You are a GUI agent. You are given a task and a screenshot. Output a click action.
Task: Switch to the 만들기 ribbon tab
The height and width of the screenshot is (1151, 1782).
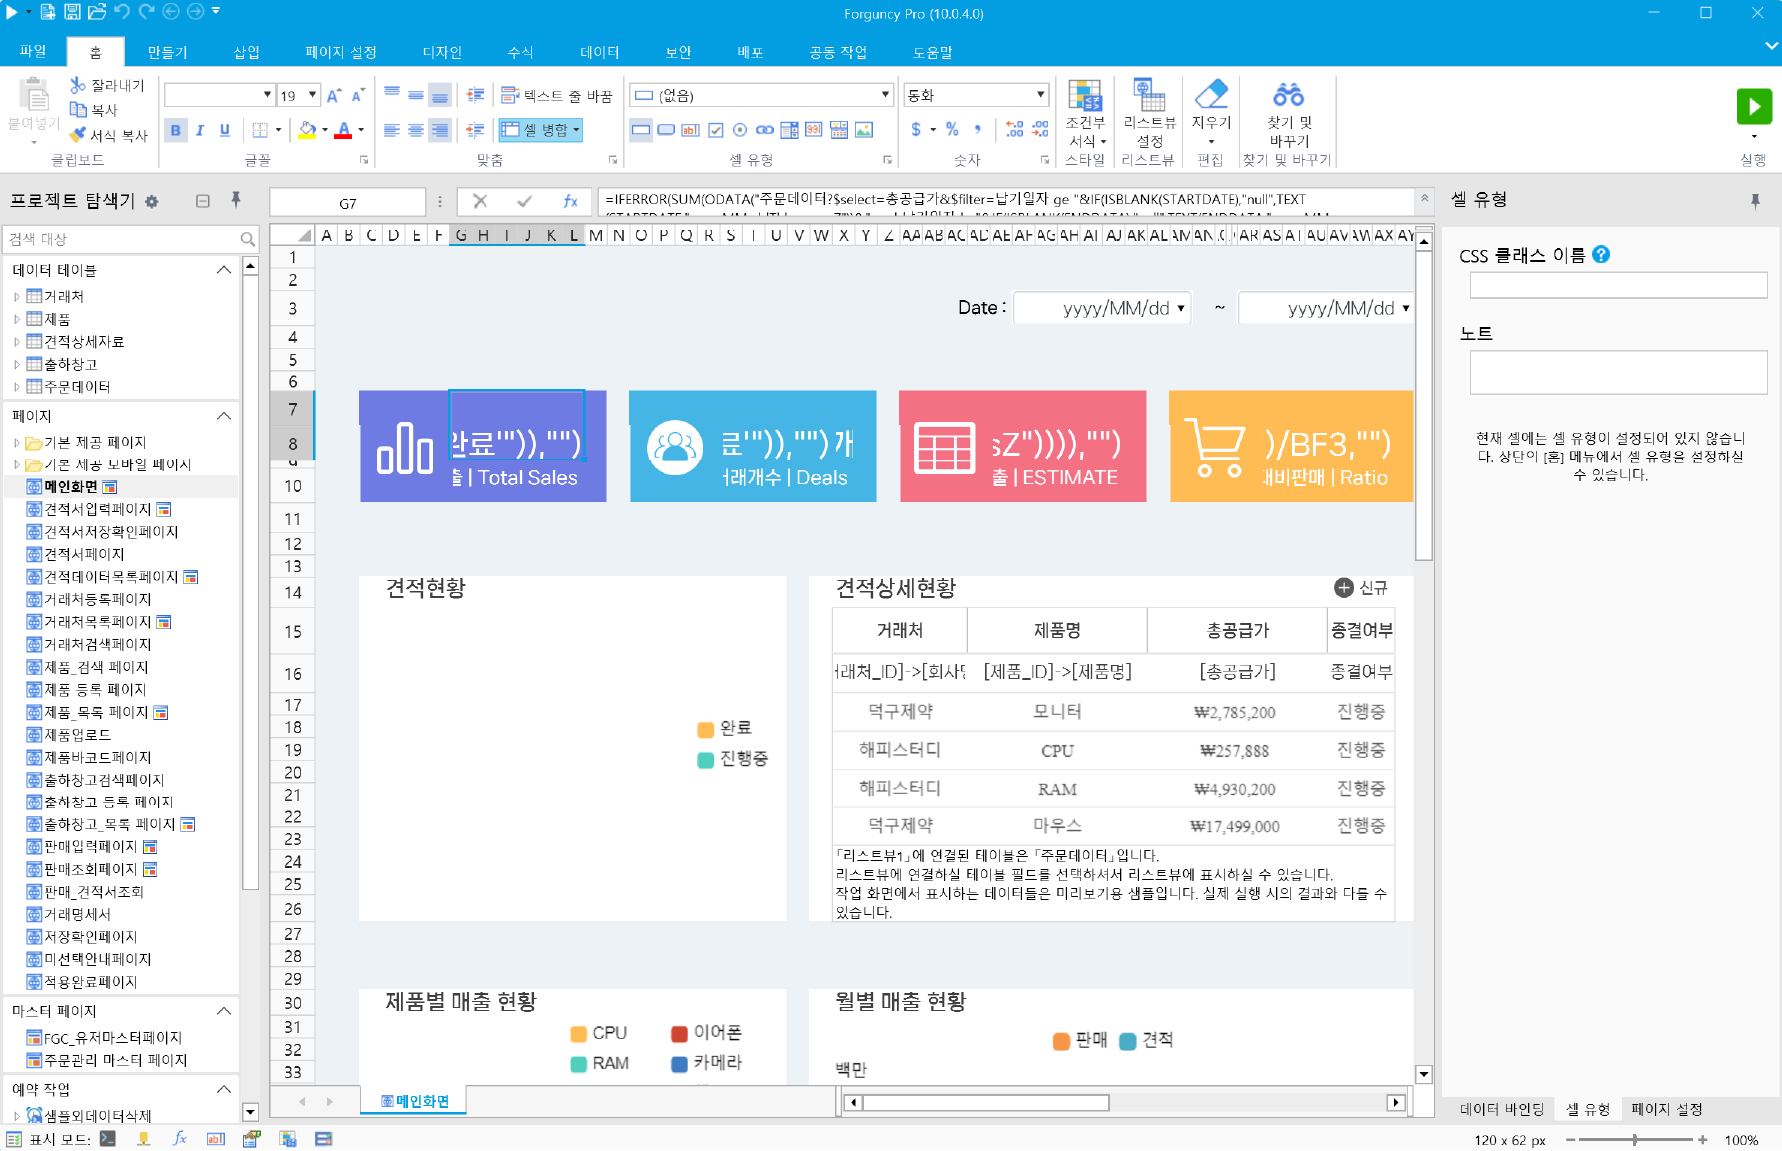click(x=167, y=52)
